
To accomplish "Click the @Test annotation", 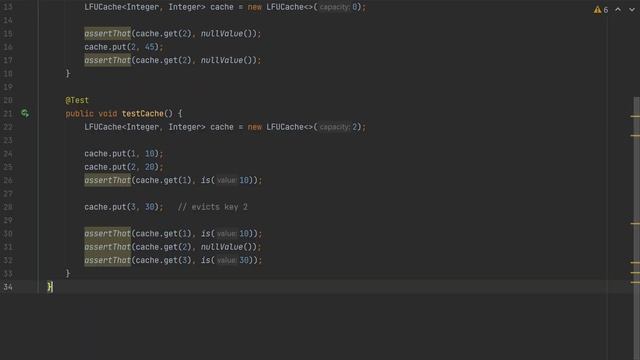I will click(x=77, y=100).
